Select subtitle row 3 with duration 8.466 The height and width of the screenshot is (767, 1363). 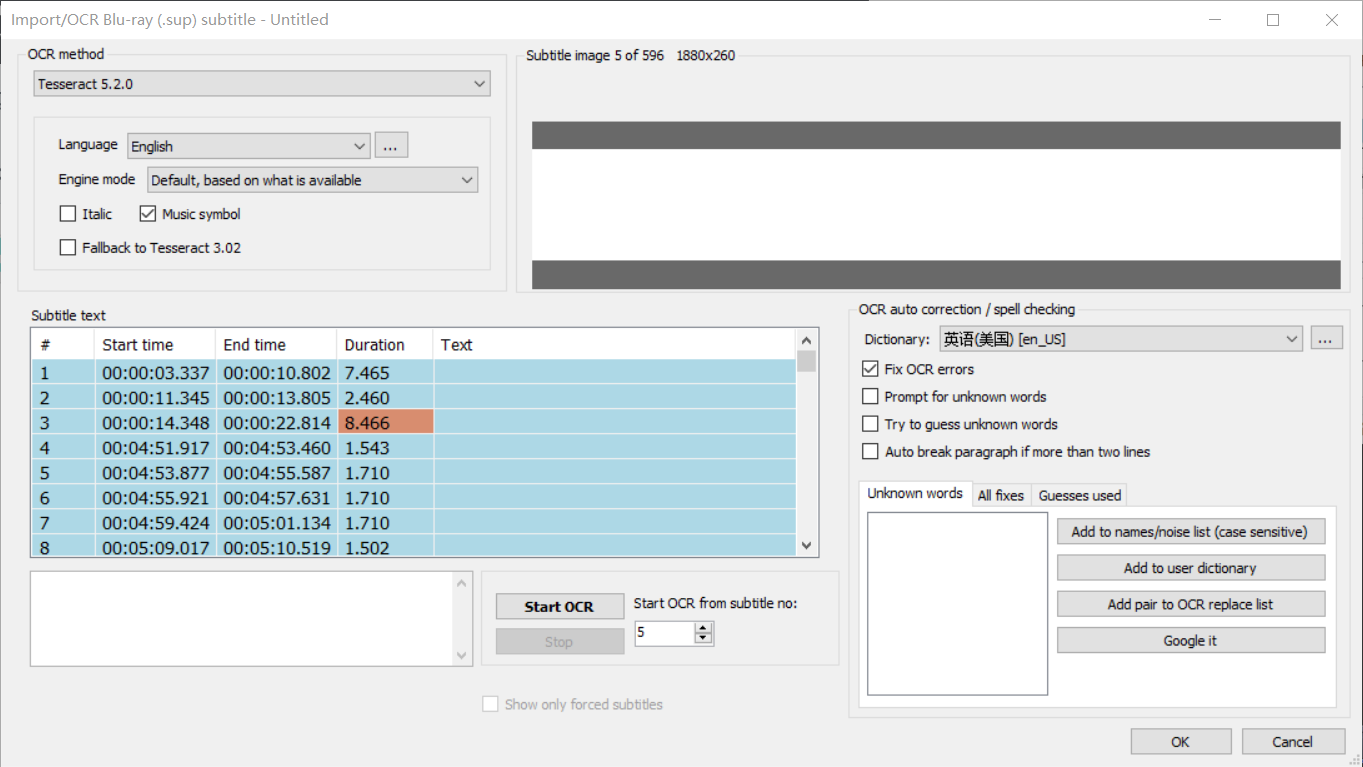coord(200,422)
